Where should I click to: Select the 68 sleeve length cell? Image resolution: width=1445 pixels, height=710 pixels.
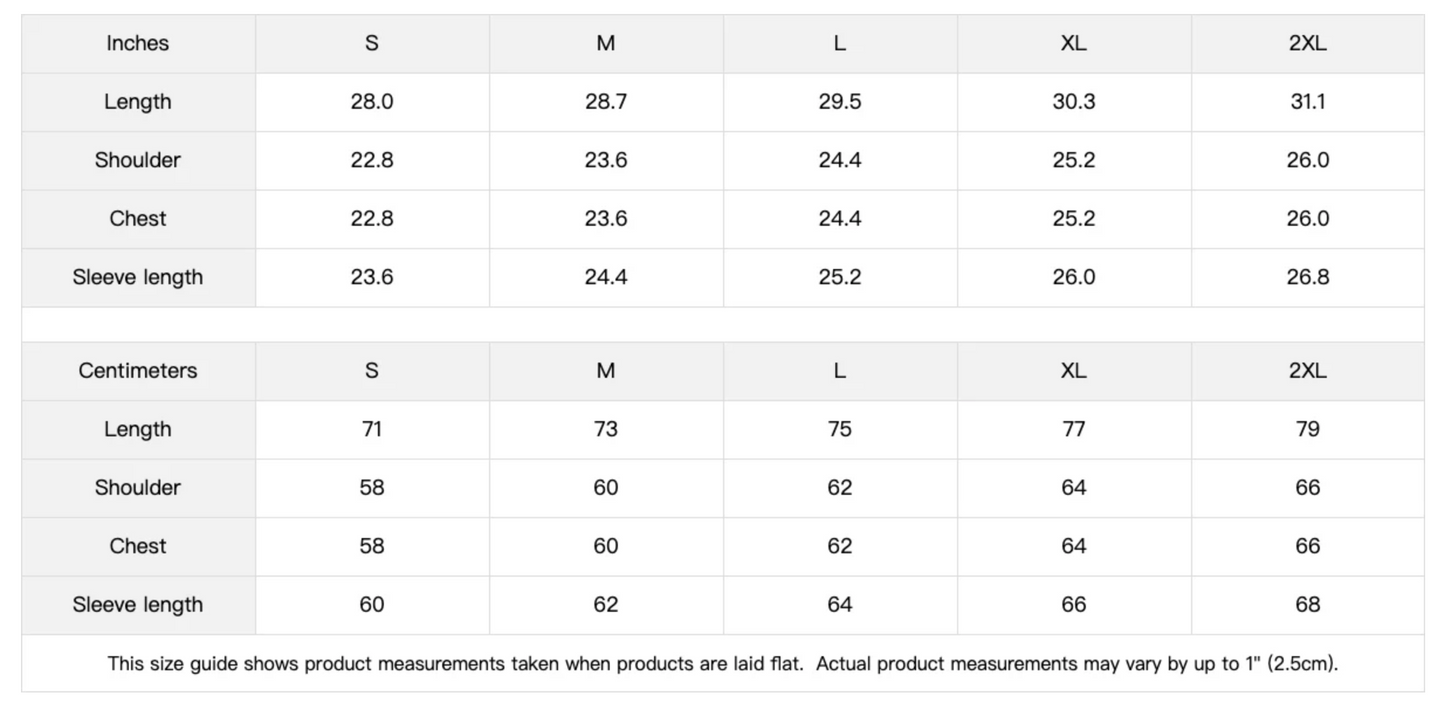[x=1307, y=604]
